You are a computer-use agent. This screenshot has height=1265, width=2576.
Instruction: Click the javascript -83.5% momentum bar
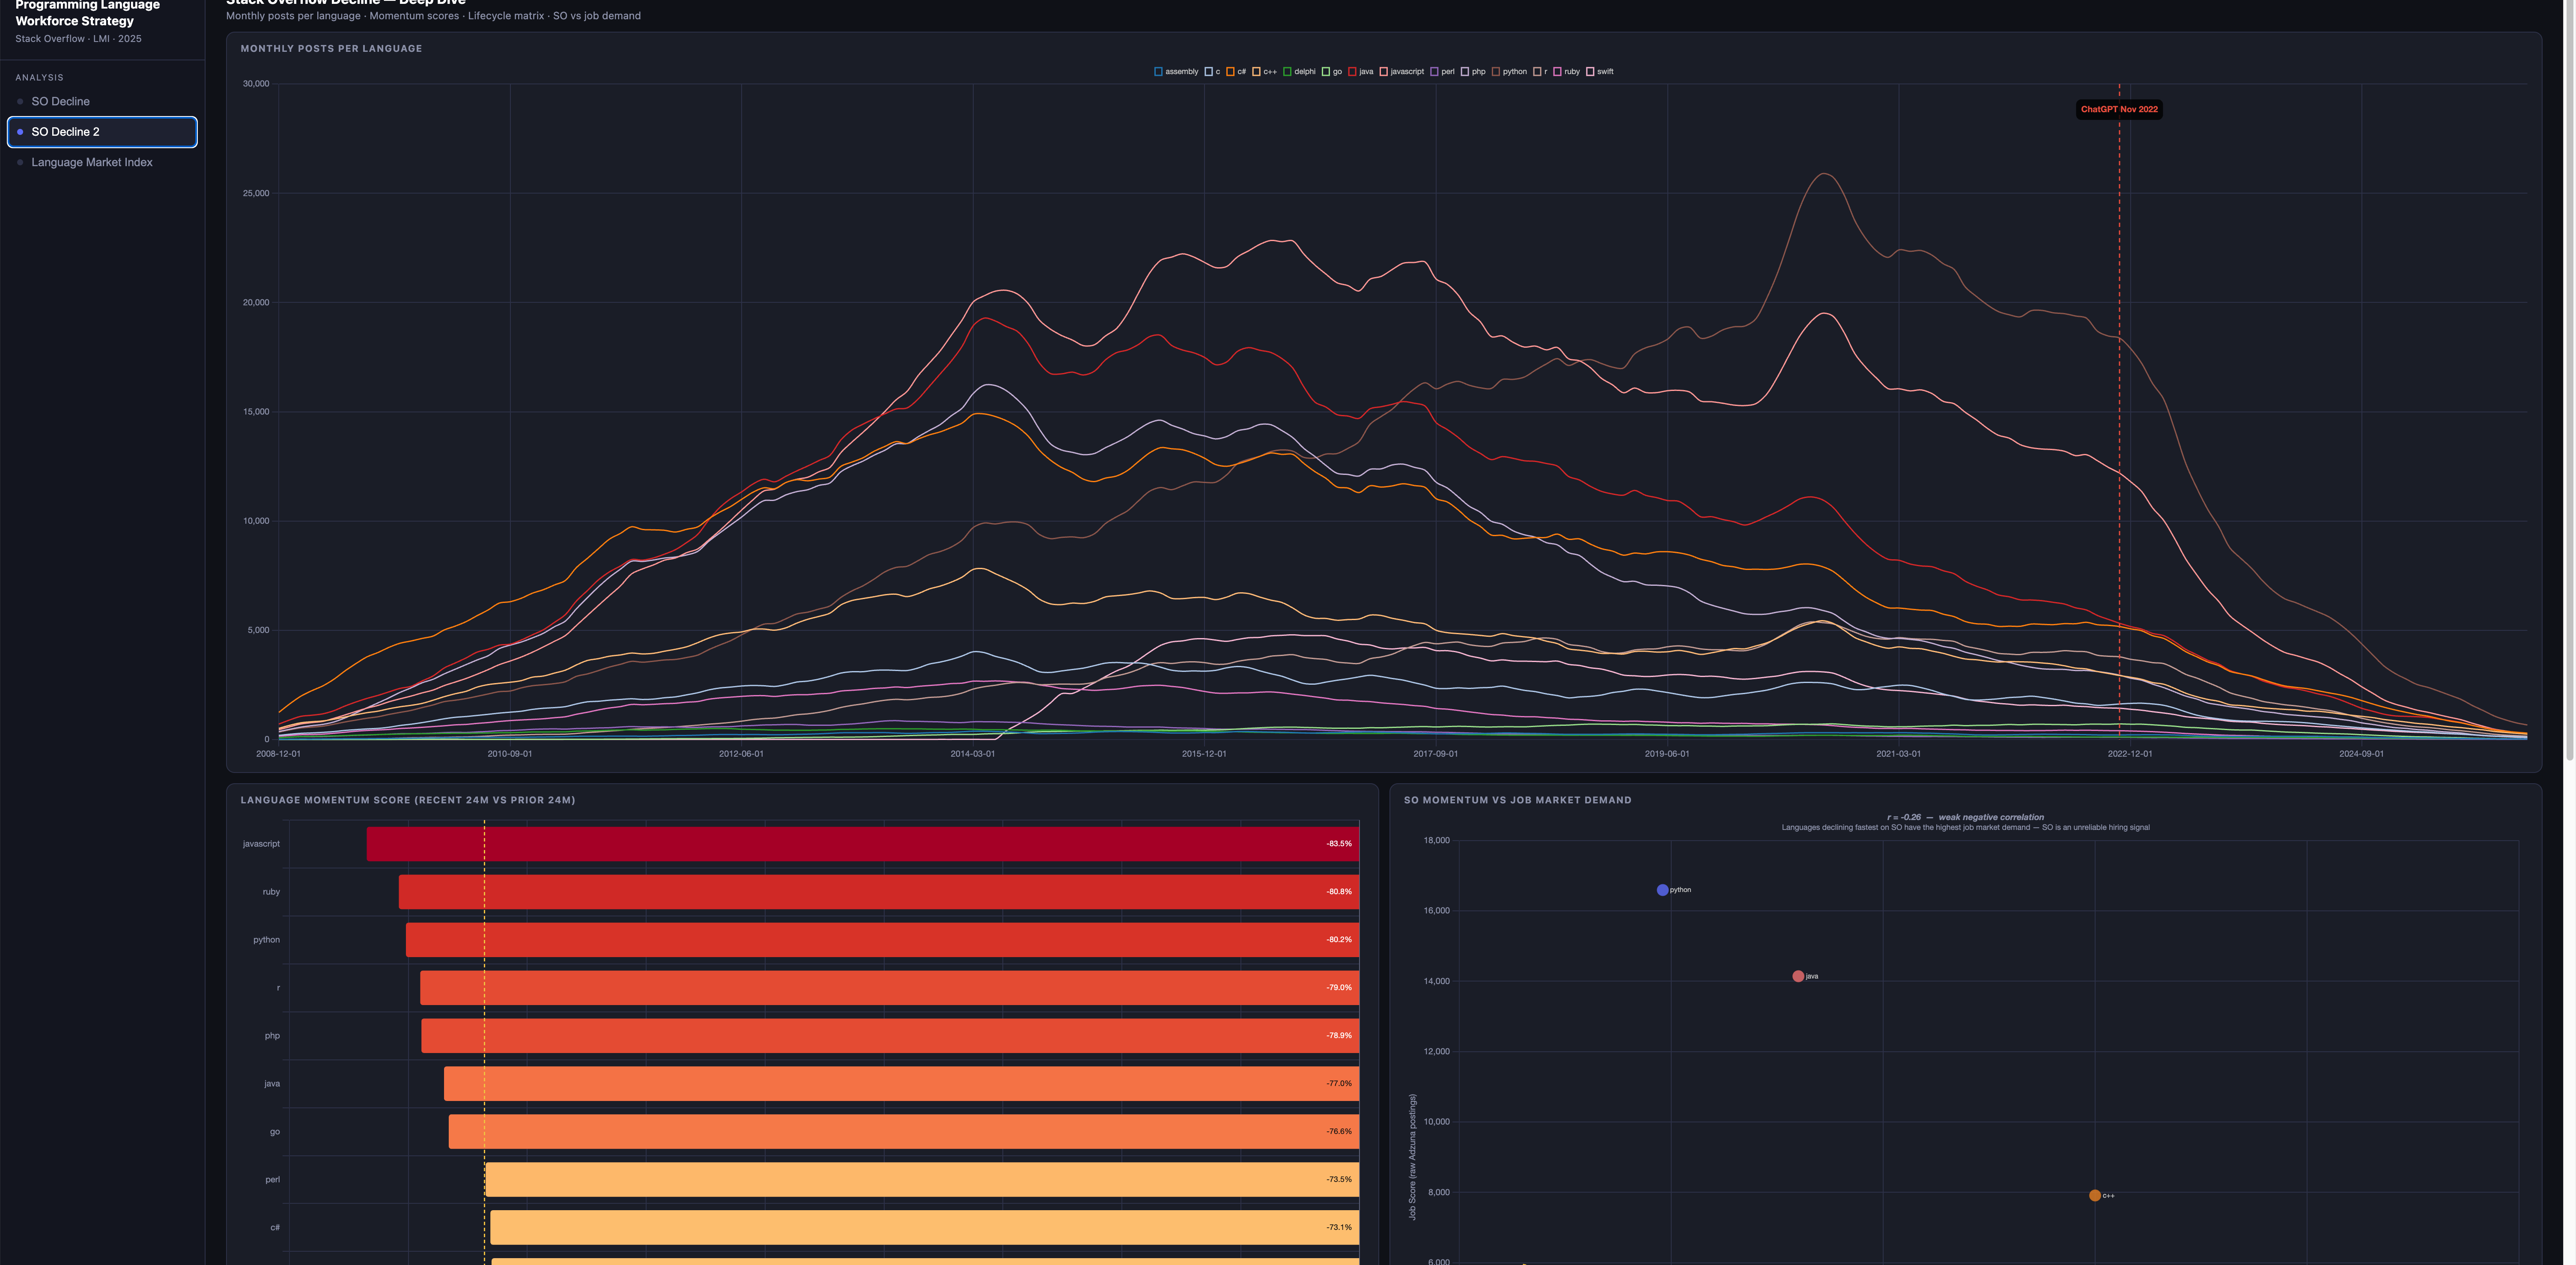pos(863,844)
